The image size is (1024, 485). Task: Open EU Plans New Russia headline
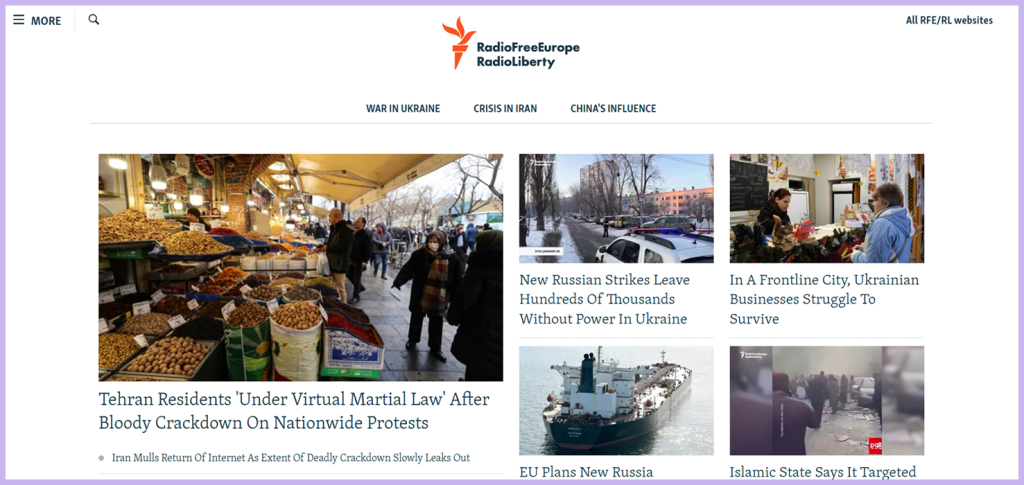click(x=586, y=472)
